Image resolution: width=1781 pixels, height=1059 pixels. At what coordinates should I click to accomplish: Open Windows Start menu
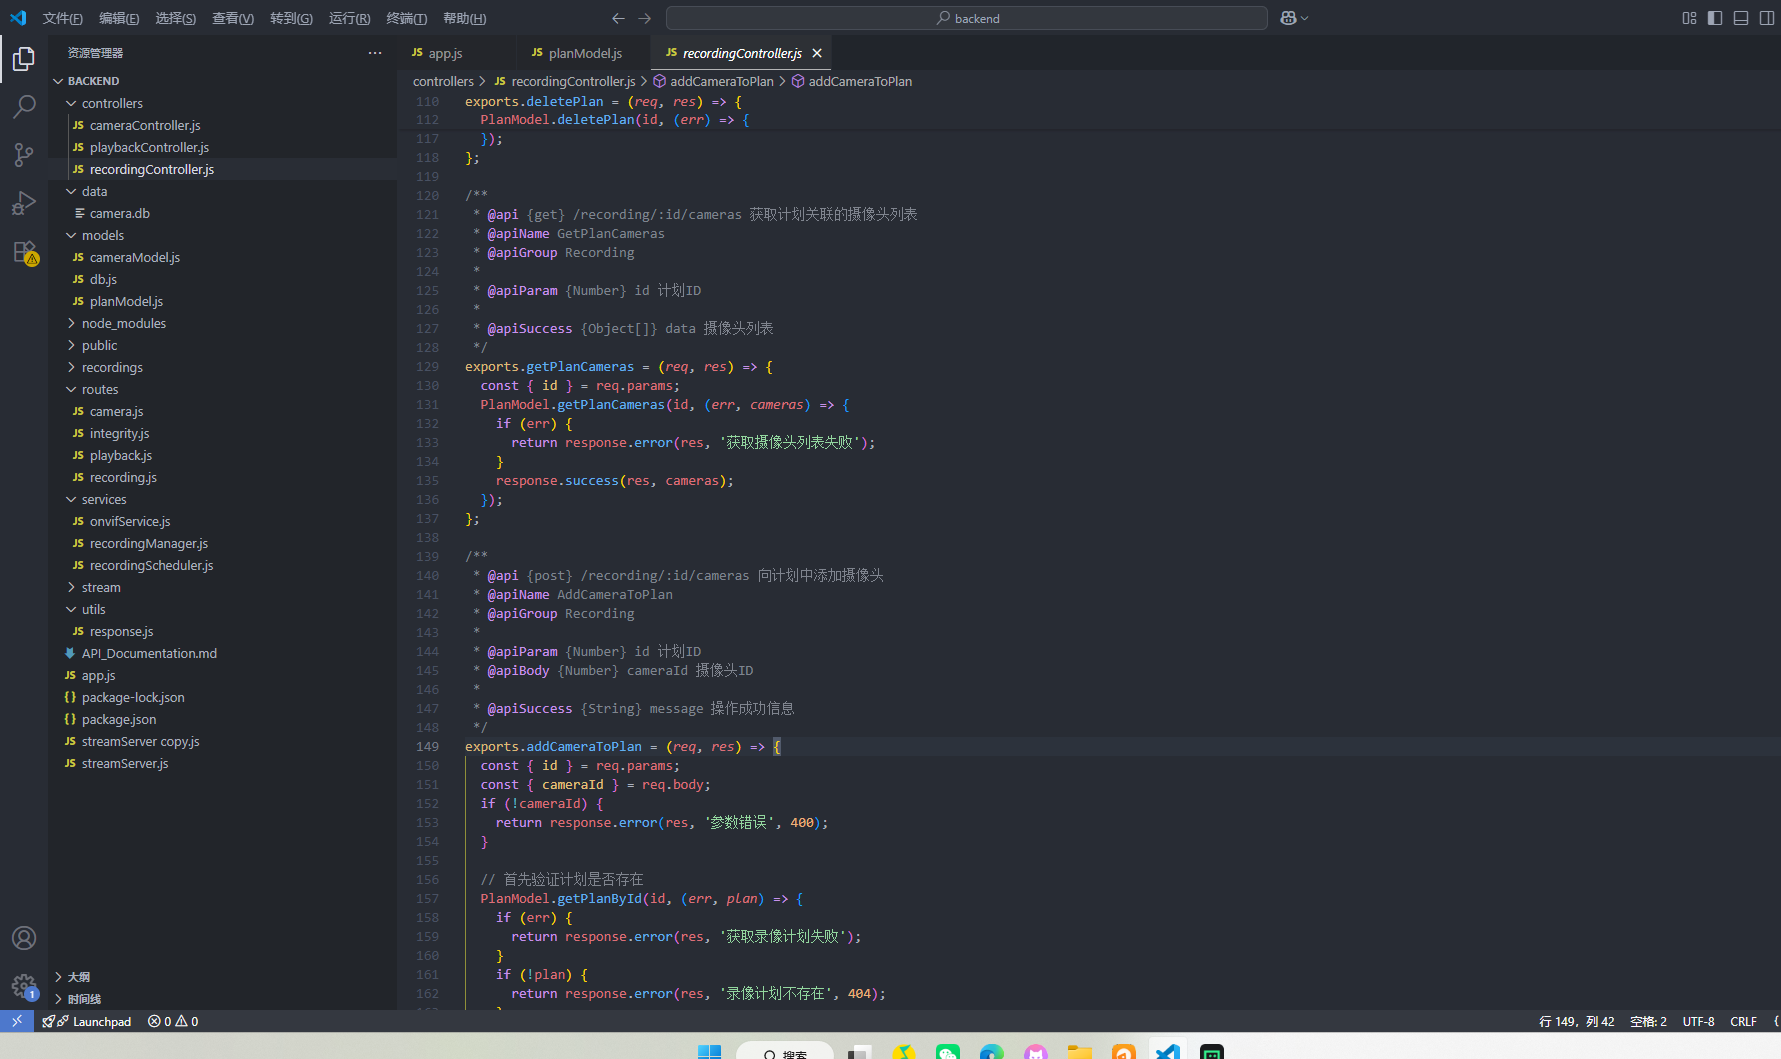coord(709,1051)
